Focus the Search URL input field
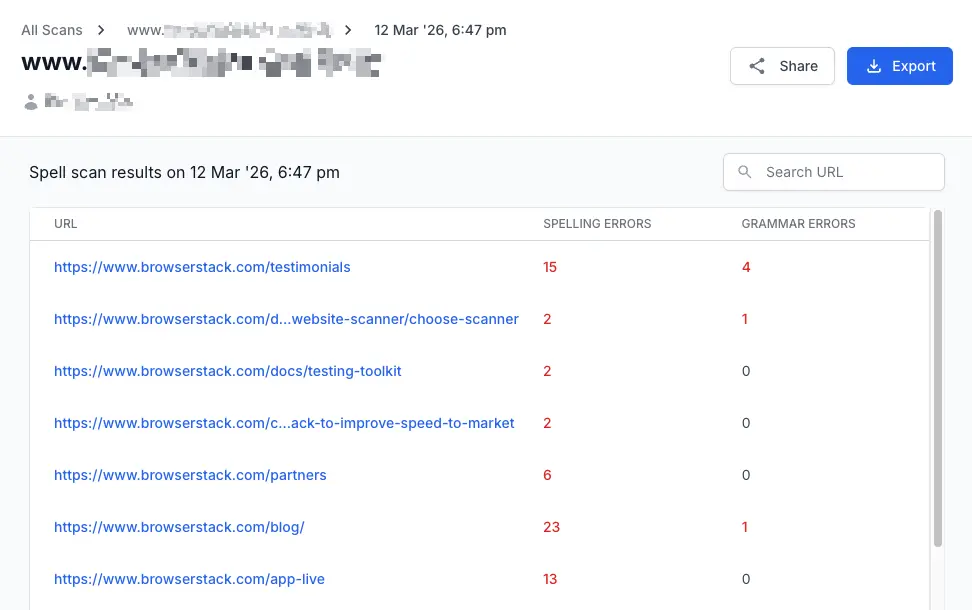This screenshot has width=972, height=610. coord(845,172)
